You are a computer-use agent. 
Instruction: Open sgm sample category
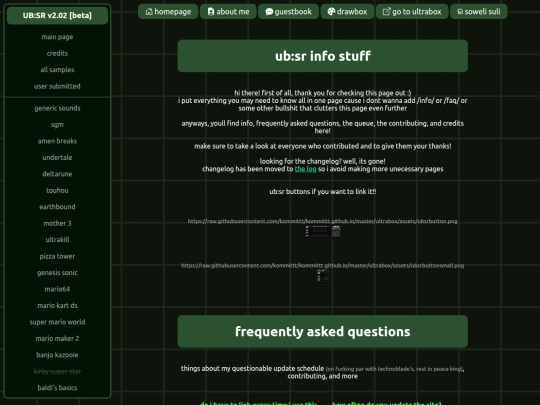tap(57, 125)
